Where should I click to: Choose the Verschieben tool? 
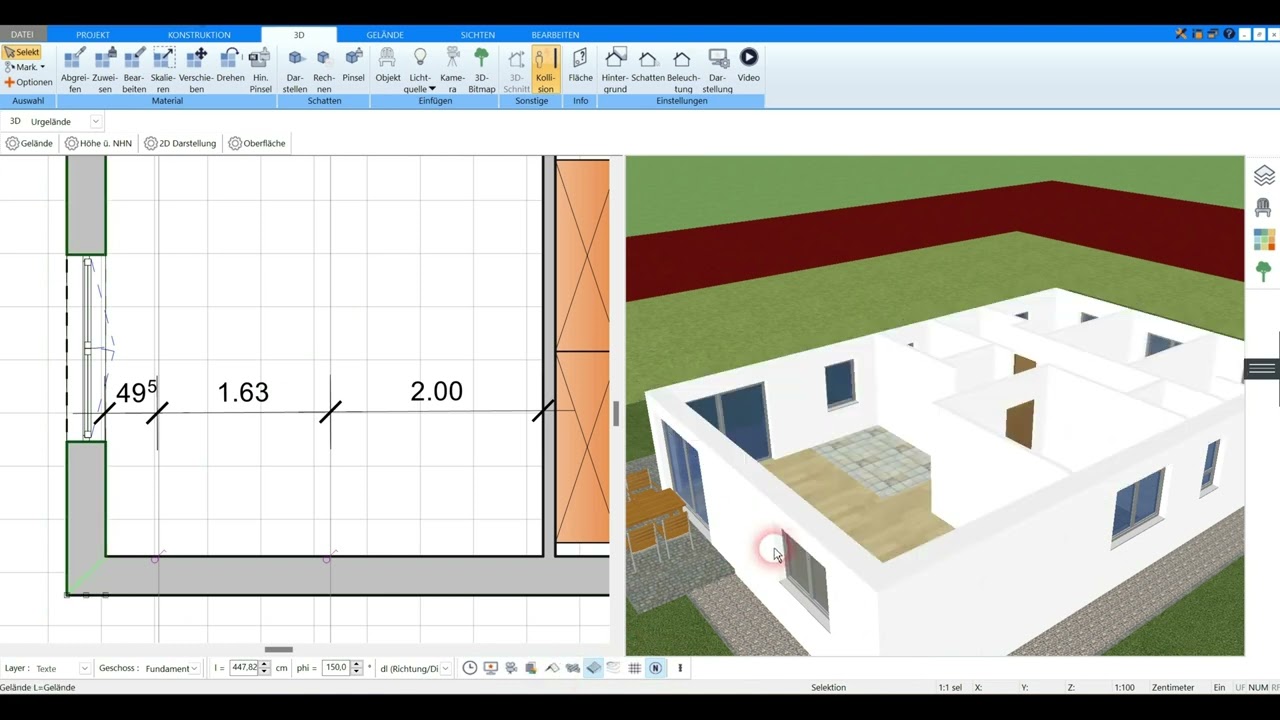[x=196, y=70]
